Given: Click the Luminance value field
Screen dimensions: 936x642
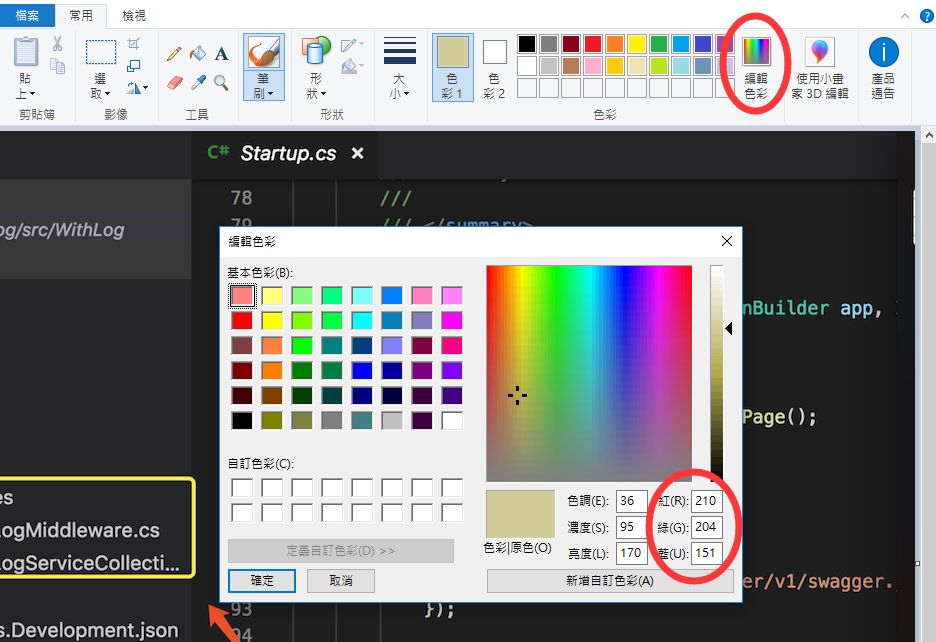Looking at the screenshot, I should pos(632,553).
